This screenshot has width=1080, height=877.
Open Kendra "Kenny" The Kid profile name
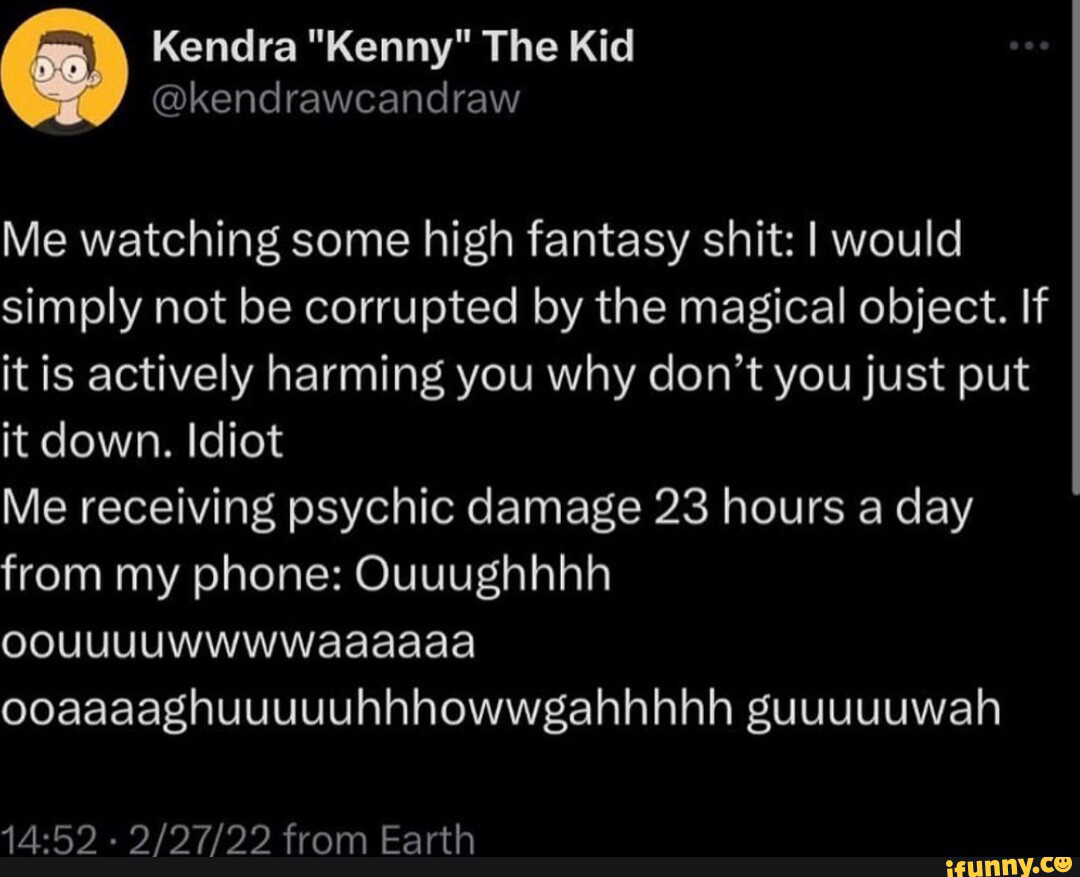[393, 46]
